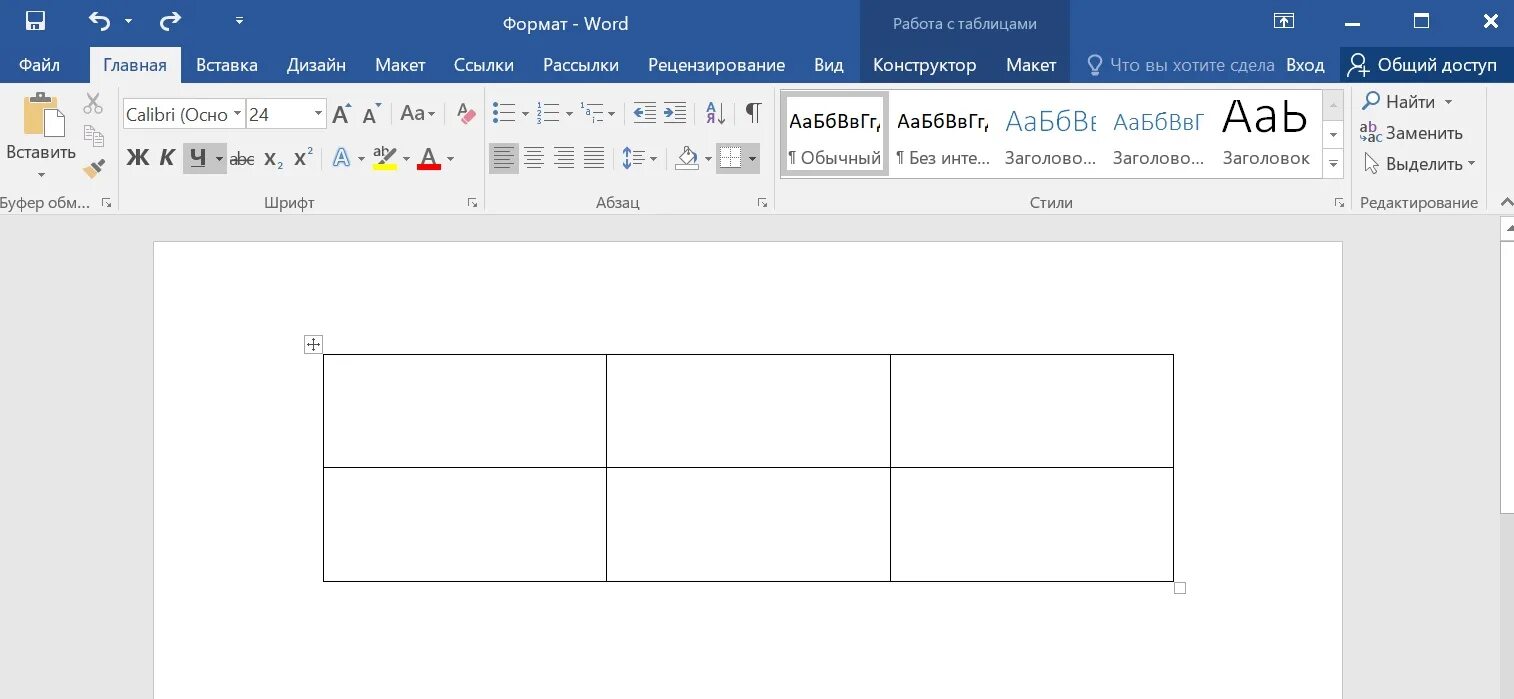Create a multilevel list
This screenshot has width=1514, height=699.
pyautogui.click(x=591, y=113)
